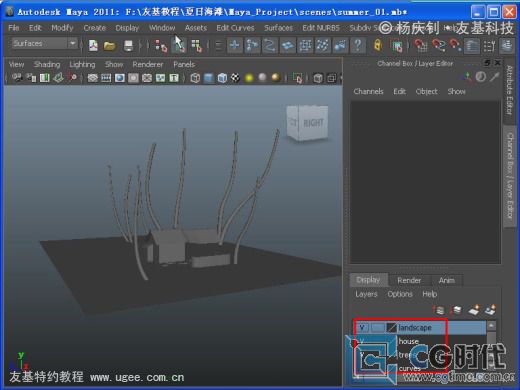Open the Create menu
Screen dimensions: 520x390
[x=94, y=28]
